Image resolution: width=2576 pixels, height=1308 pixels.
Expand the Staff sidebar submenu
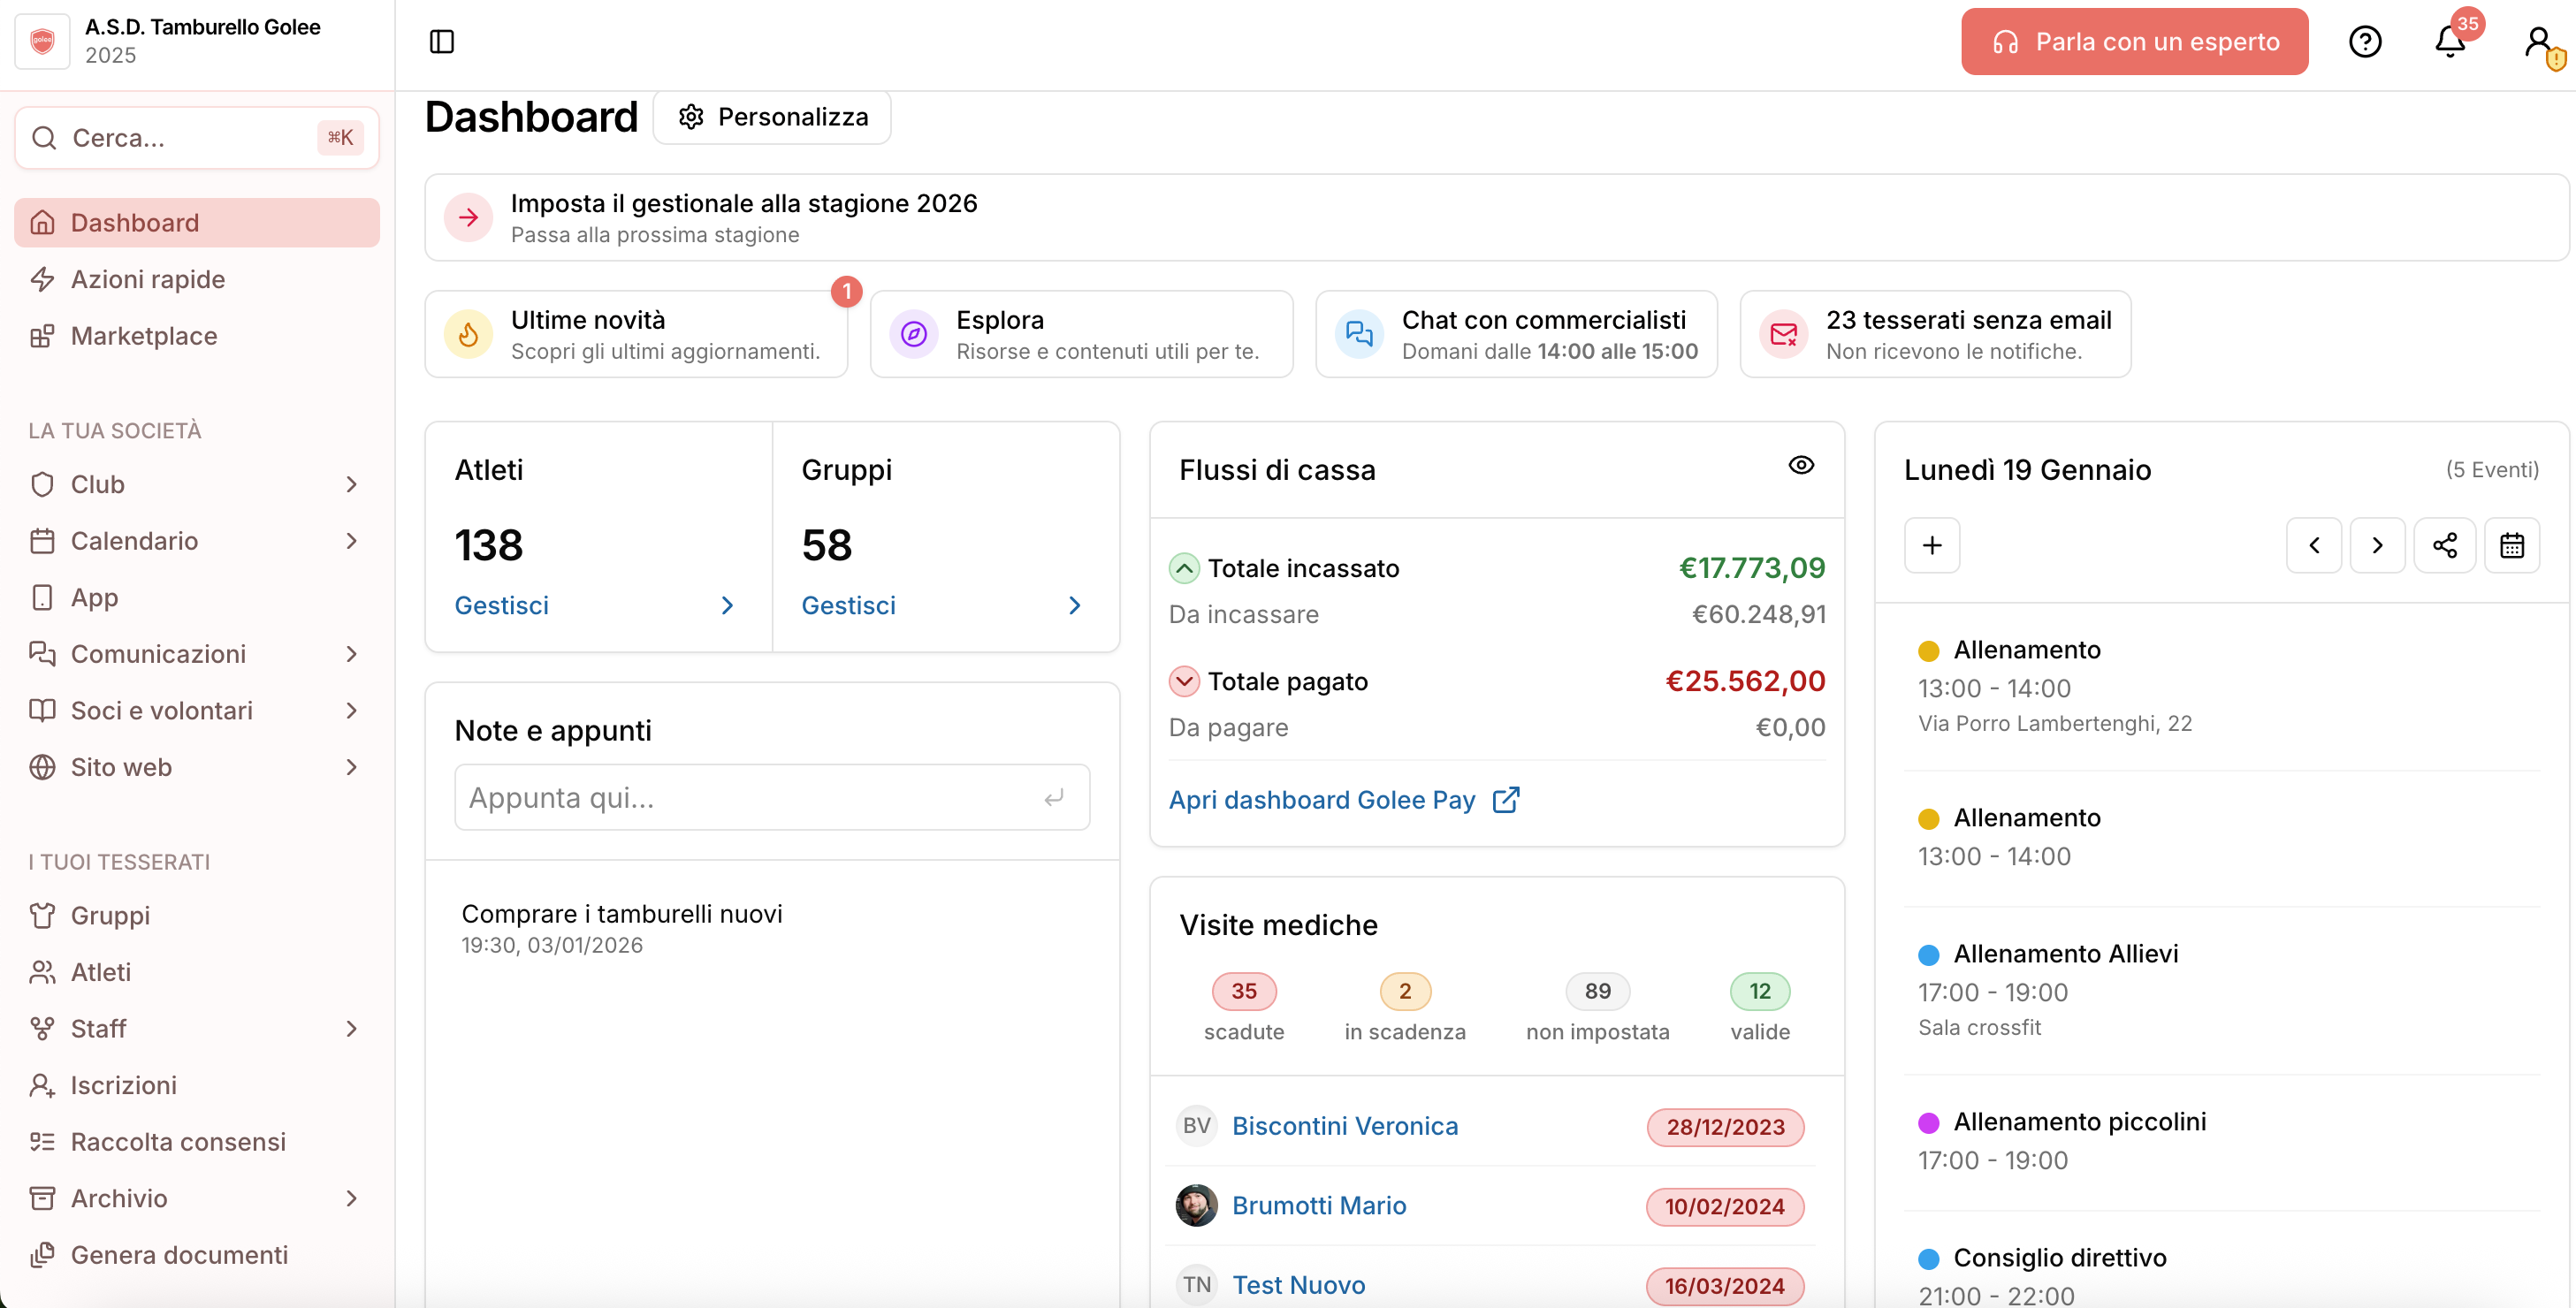pos(351,1028)
